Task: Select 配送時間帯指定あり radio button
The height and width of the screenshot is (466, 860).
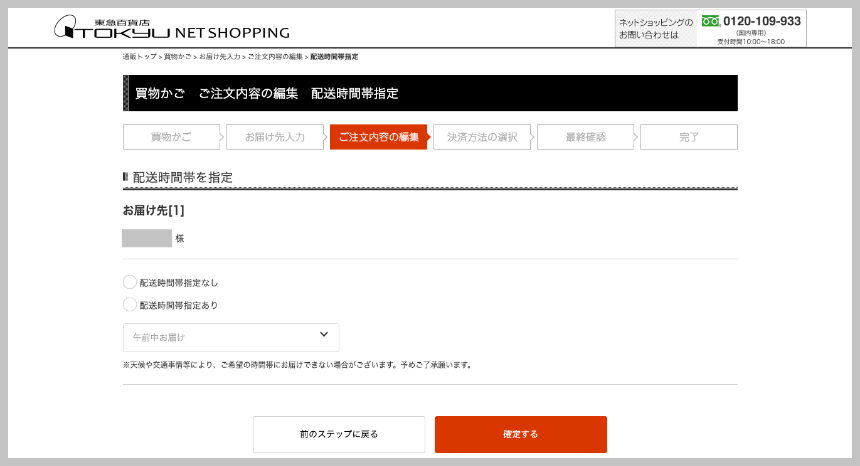Action: tap(129, 305)
